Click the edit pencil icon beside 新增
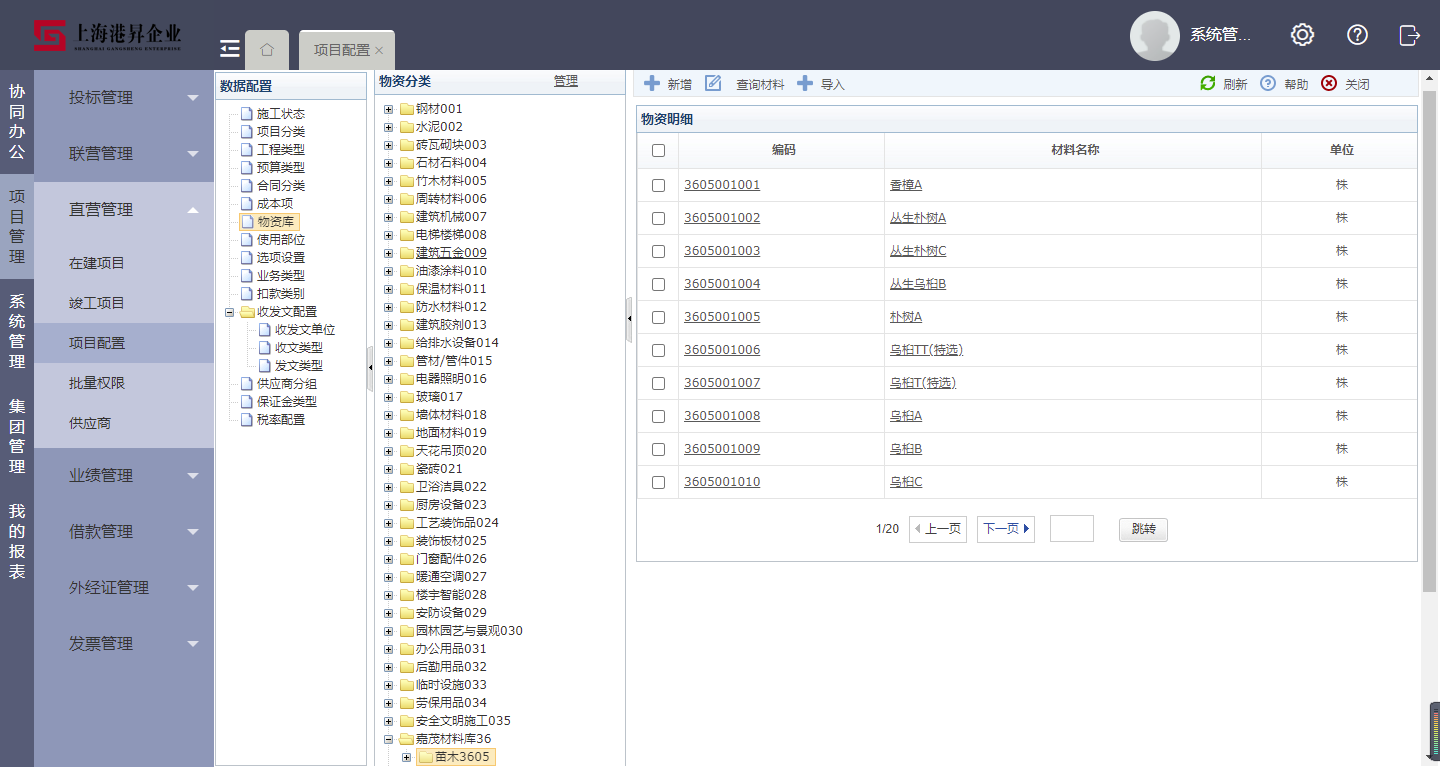Screen dimensions: 1440x767 pos(713,83)
